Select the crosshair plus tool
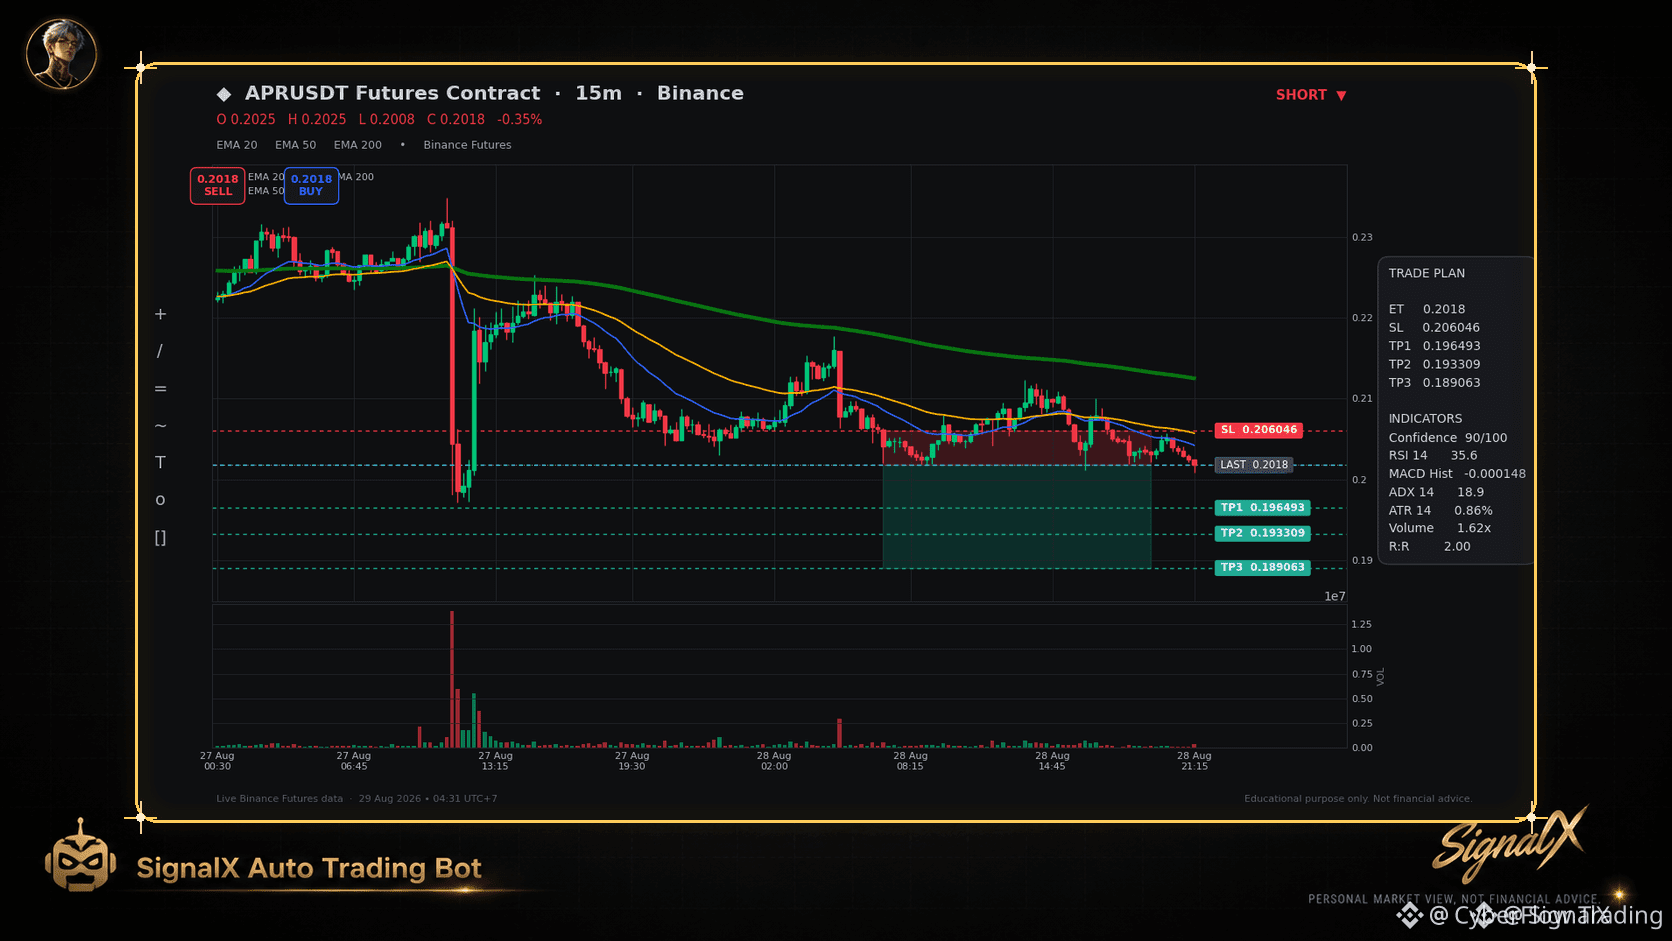The height and width of the screenshot is (941, 1672). click(x=160, y=314)
